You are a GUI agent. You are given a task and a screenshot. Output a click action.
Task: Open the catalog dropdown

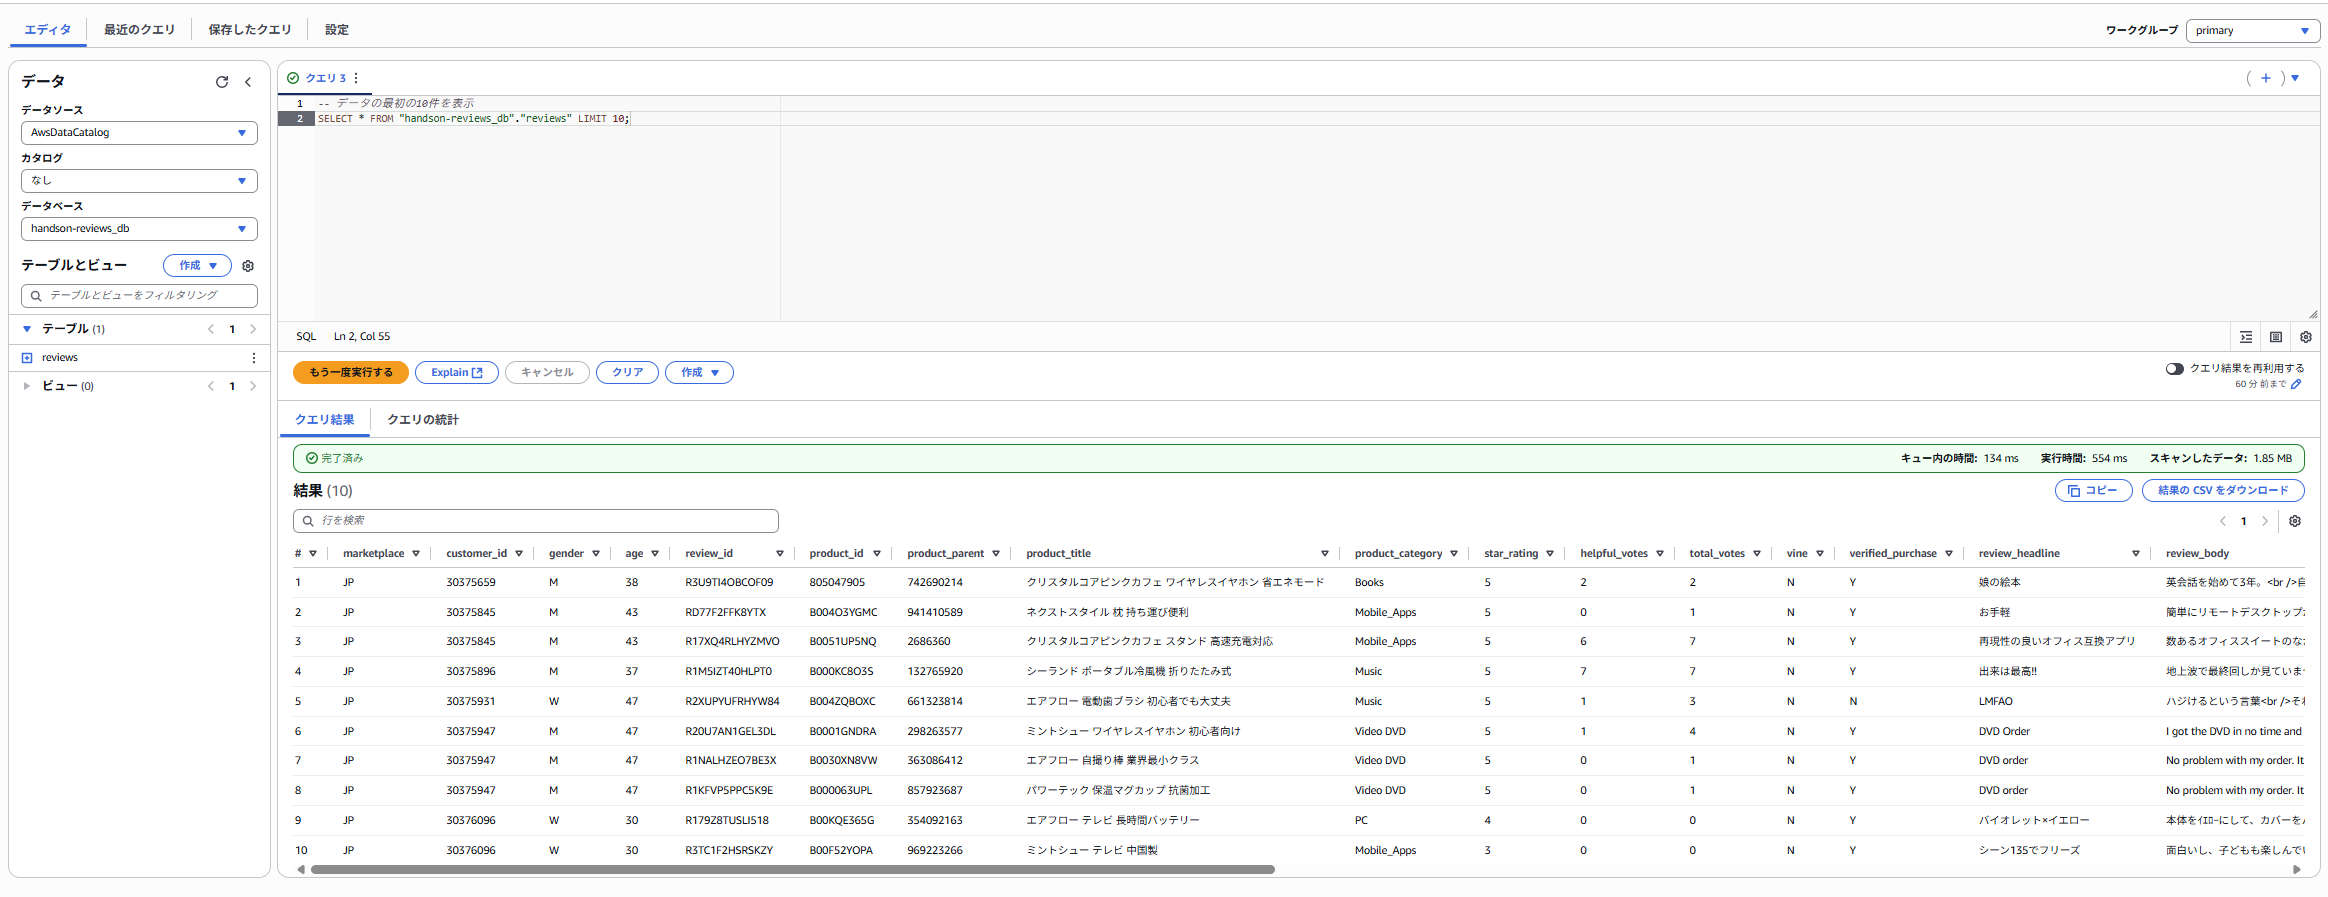point(139,181)
